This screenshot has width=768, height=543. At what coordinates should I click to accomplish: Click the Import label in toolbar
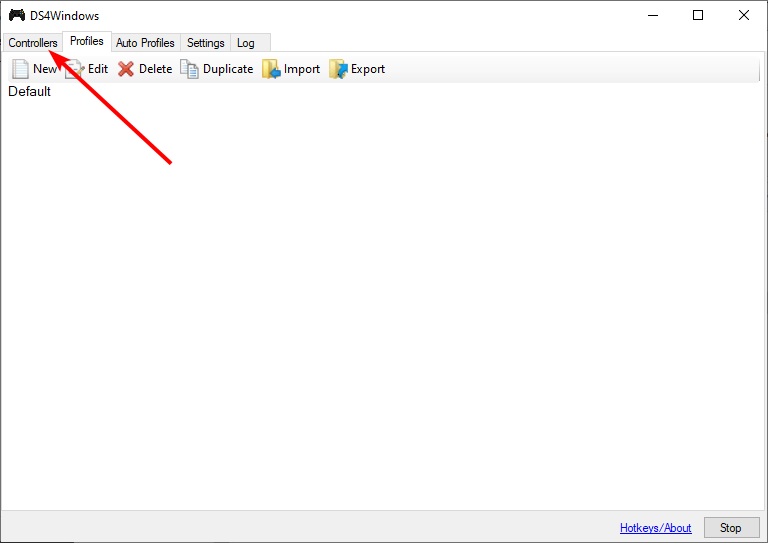tap(302, 70)
